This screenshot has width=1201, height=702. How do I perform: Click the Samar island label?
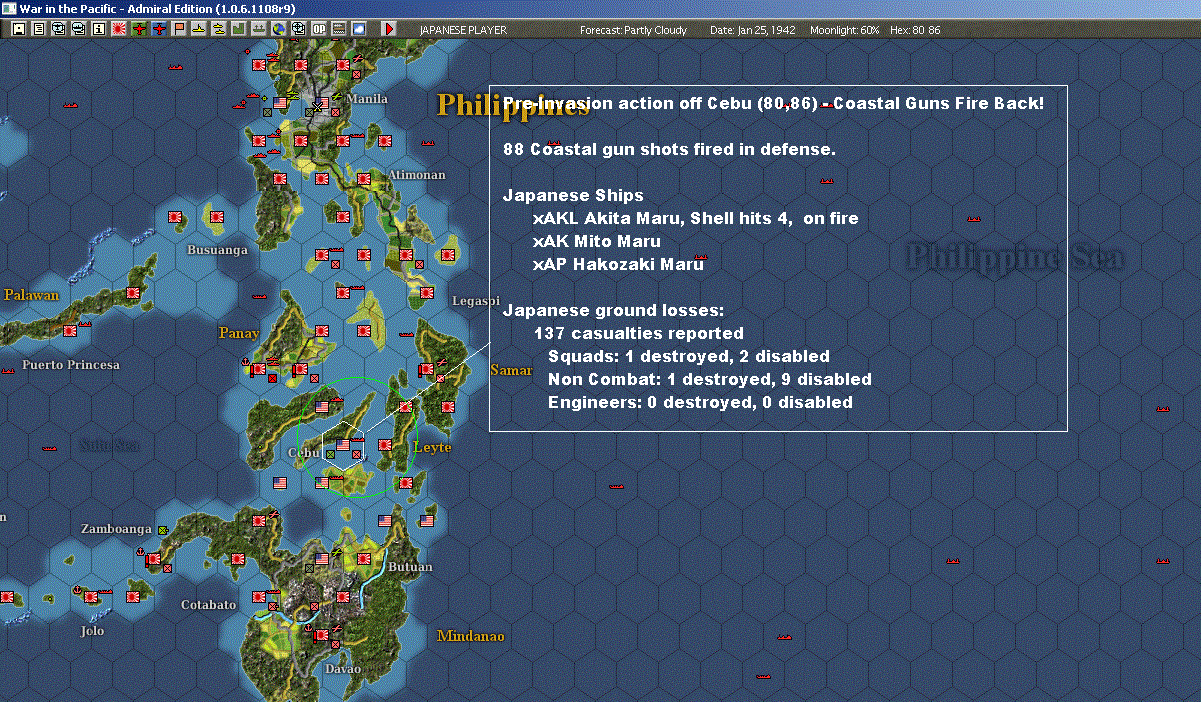(510, 371)
